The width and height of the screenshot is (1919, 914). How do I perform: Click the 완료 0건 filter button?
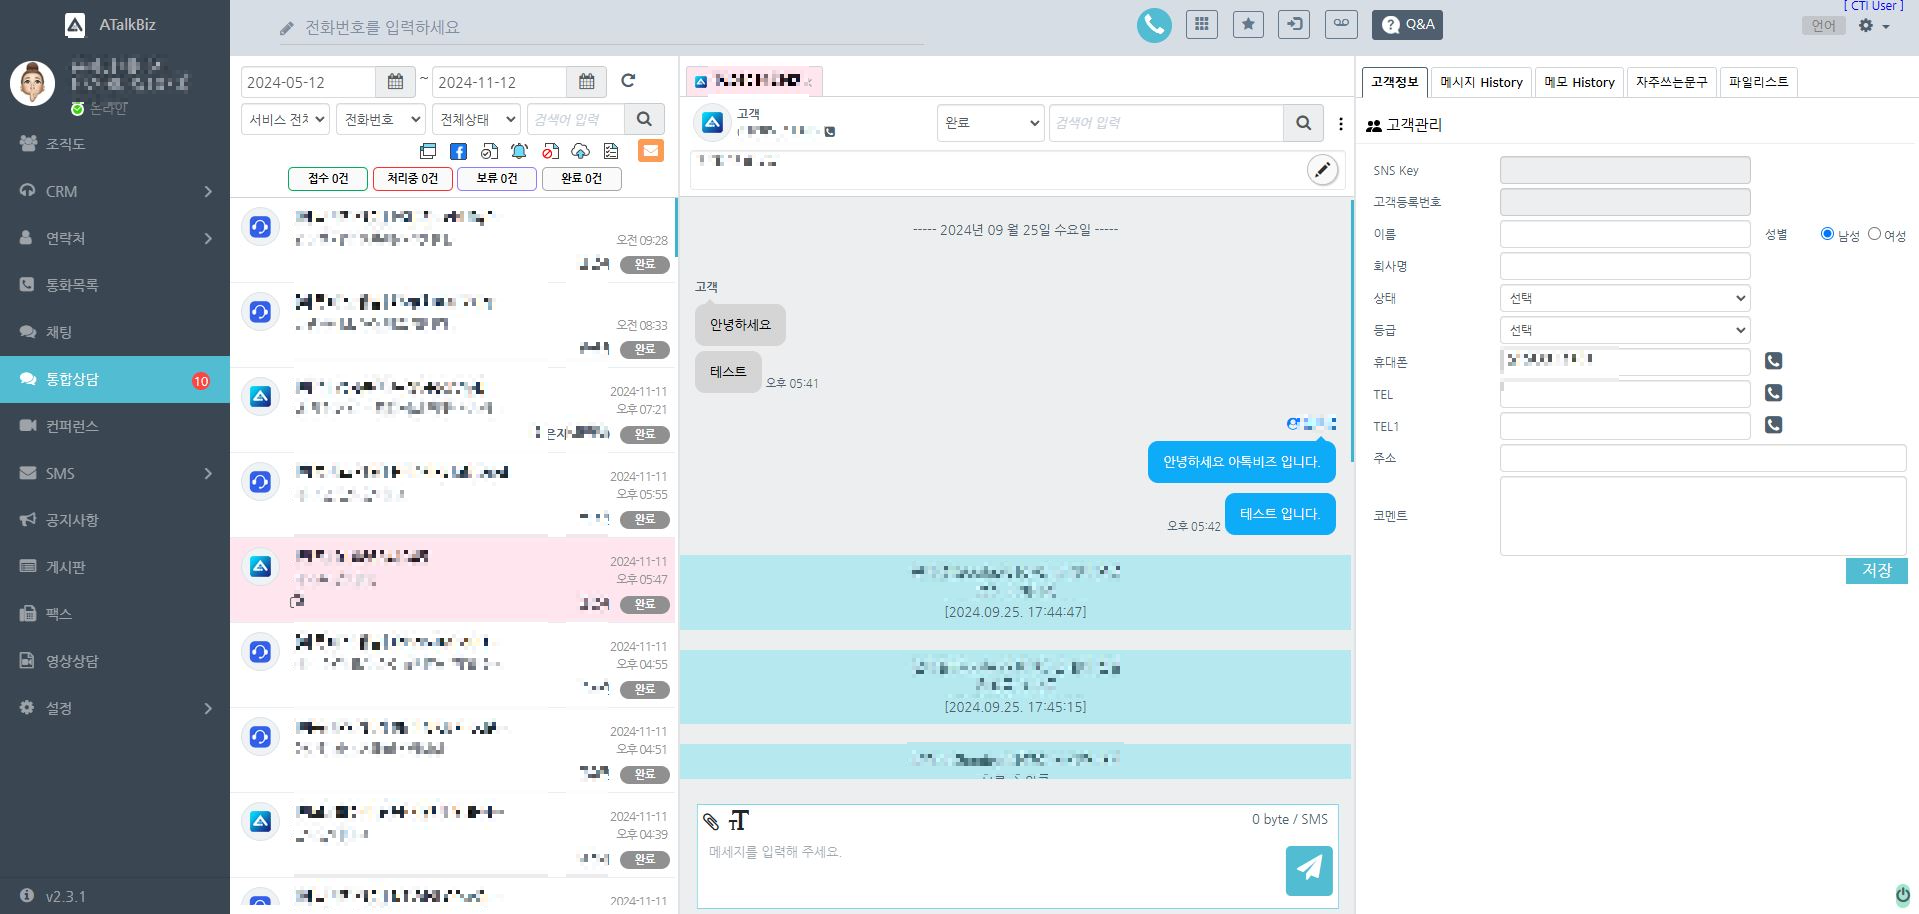tap(581, 179)
